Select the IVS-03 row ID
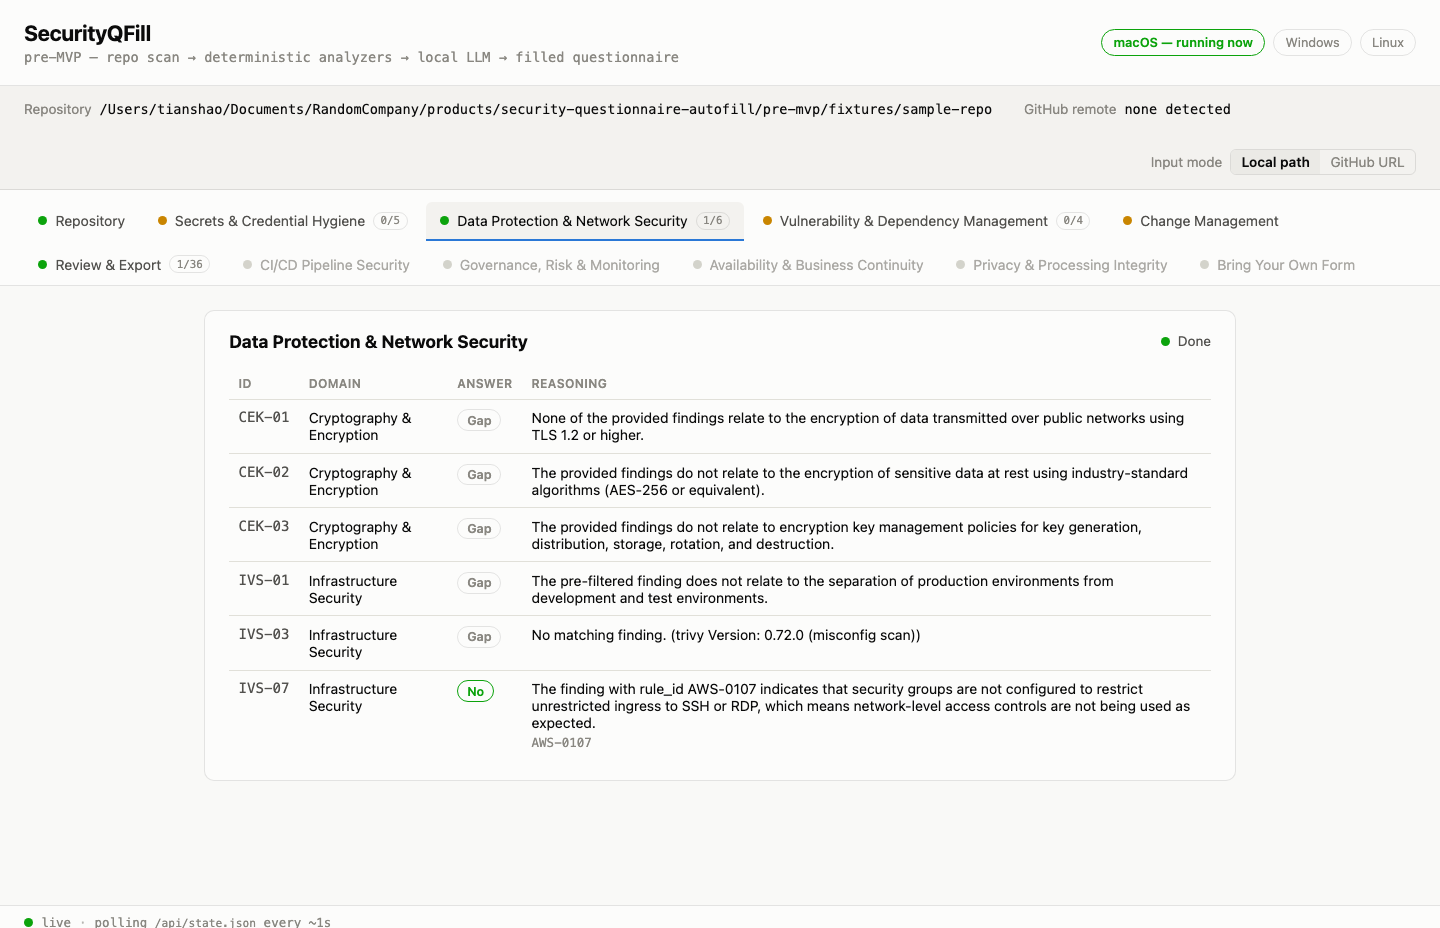Screen dimensions: 1440x928 pos(264,634)
